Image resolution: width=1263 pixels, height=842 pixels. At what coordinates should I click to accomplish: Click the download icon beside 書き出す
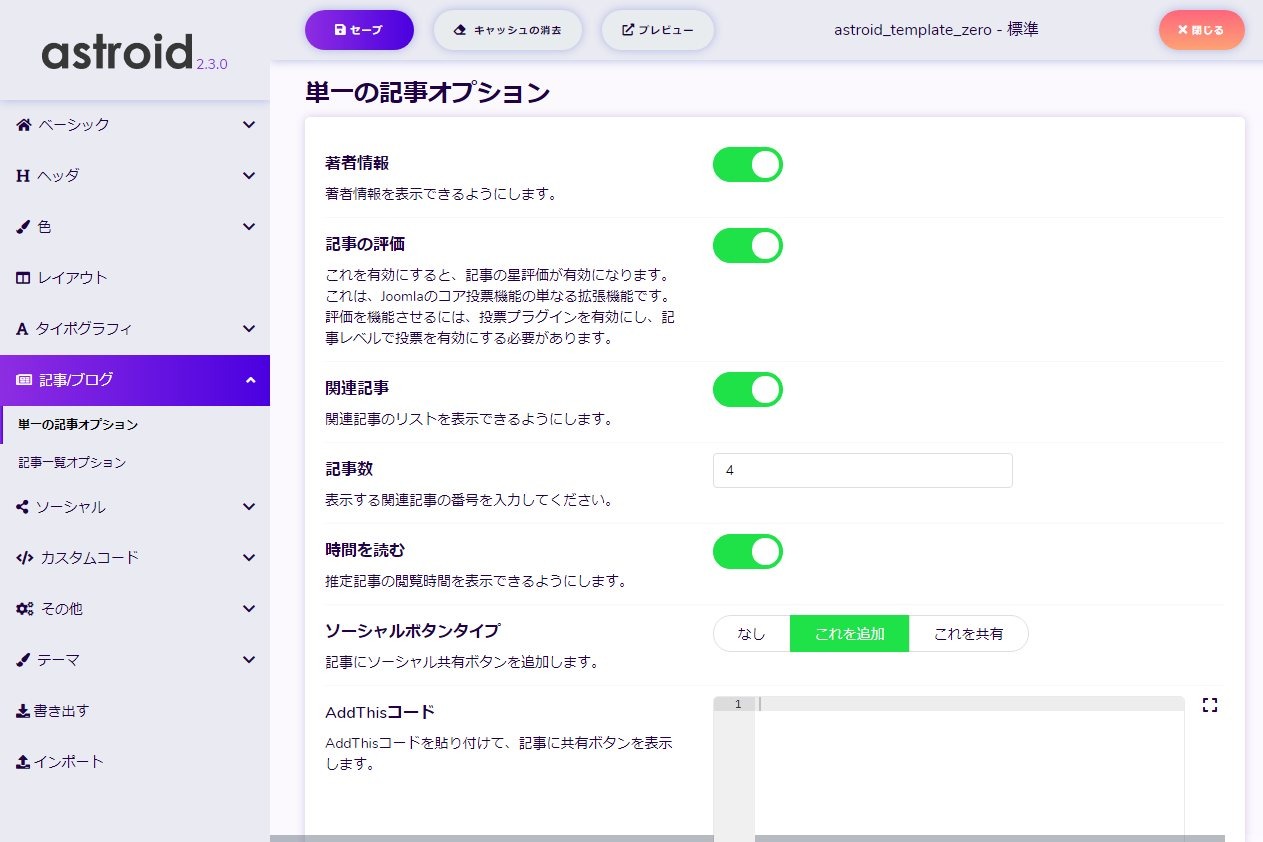23,711
